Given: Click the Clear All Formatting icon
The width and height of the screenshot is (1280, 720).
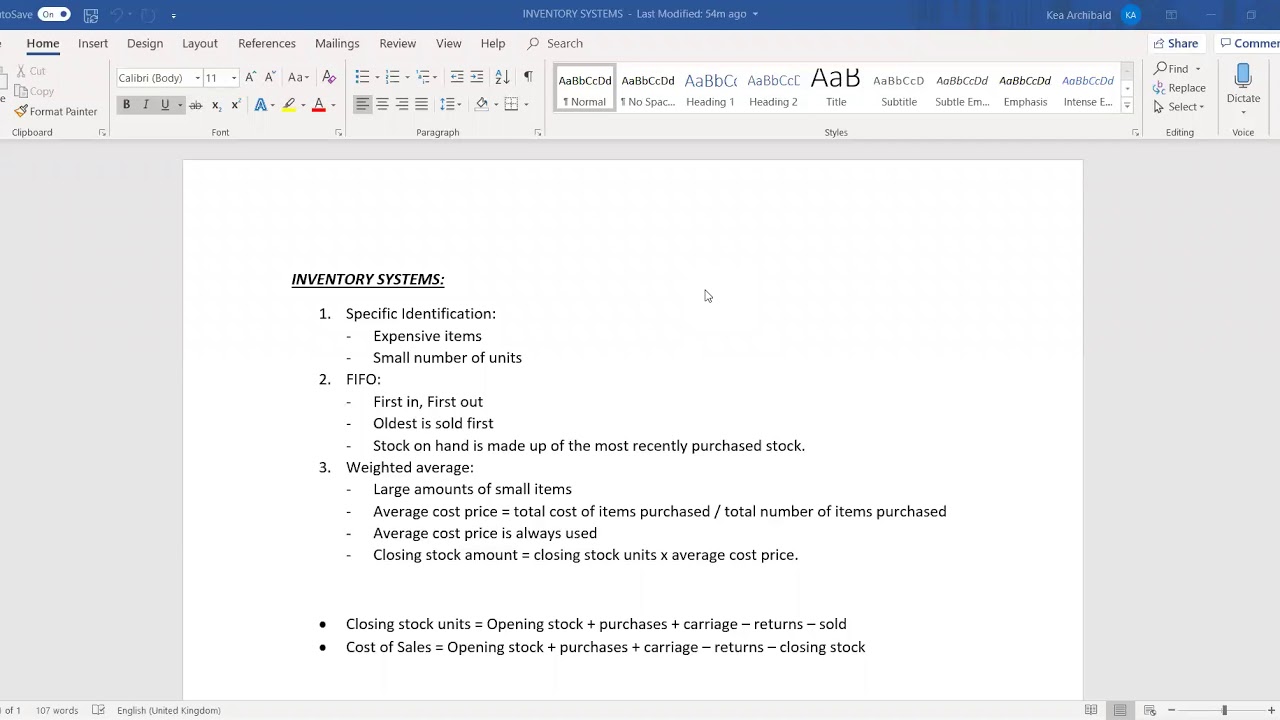Looking at the screenshot, I should click(x=329, y=77).
